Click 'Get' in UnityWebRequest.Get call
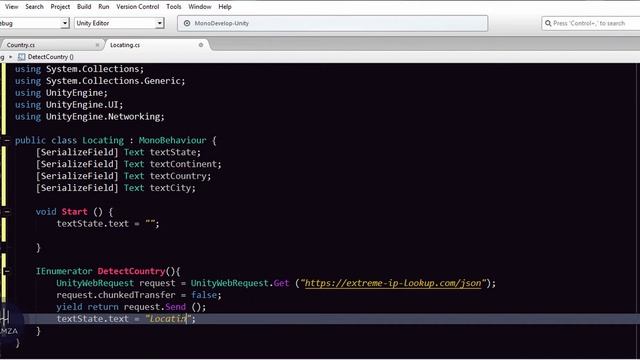The image size is (640, 360). (281, 283)
